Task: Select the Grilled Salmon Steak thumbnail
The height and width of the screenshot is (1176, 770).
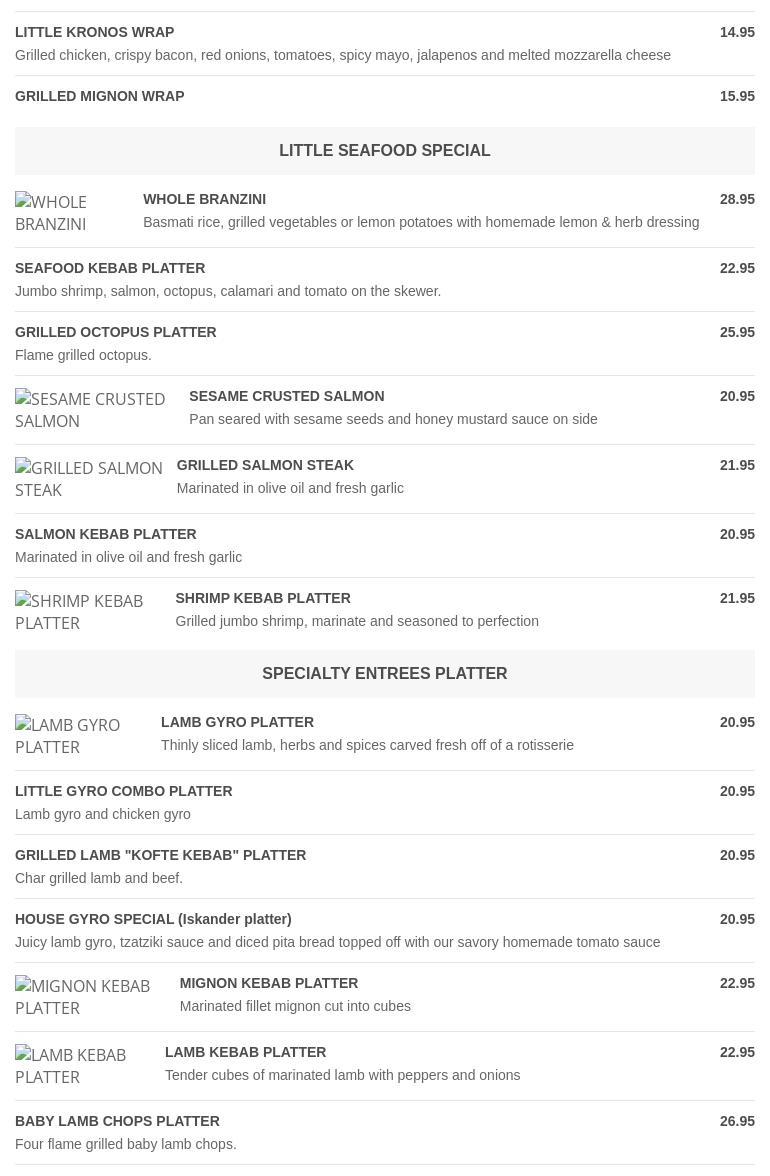Action: tap(89, 479)
